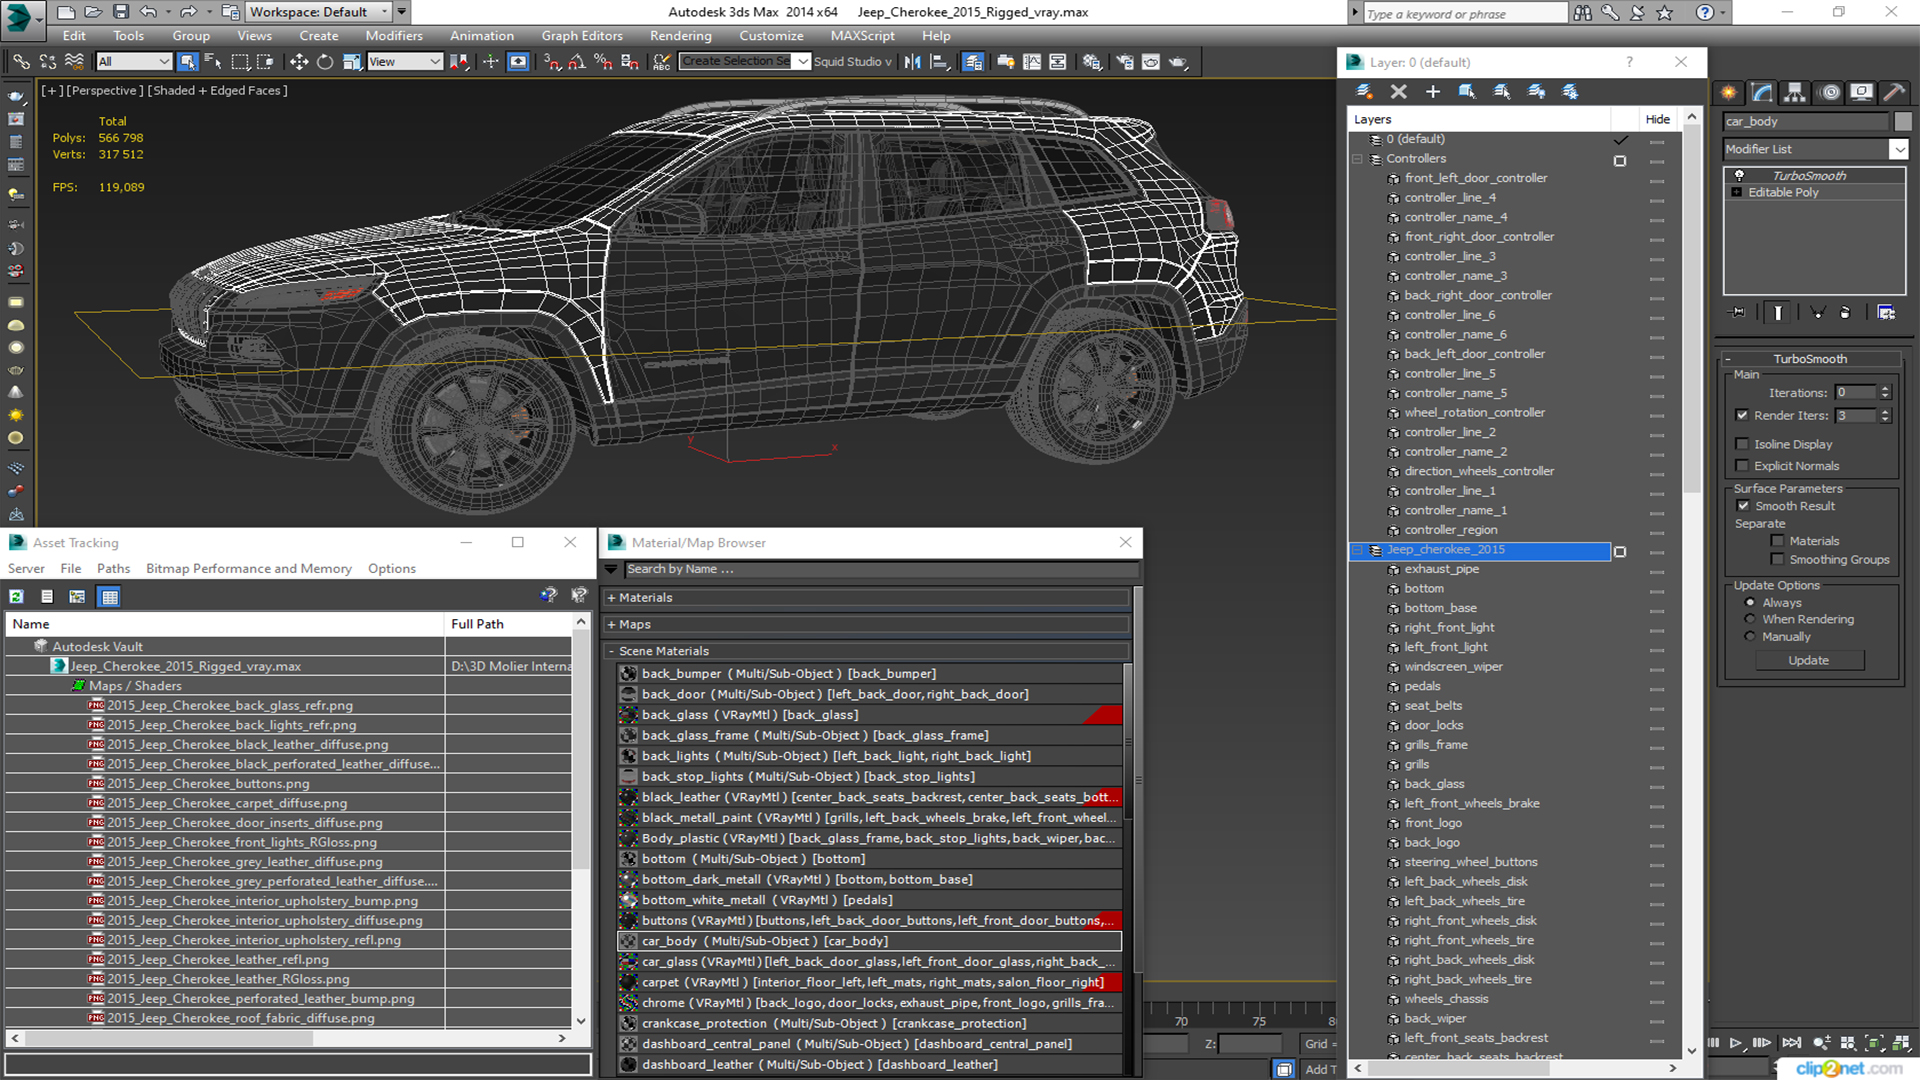Click the Table View icon in Asset Tracking
Image resolution: width=1920 pixels, height=1080 pixels.
pyautogui.click(x=110, y=597)
